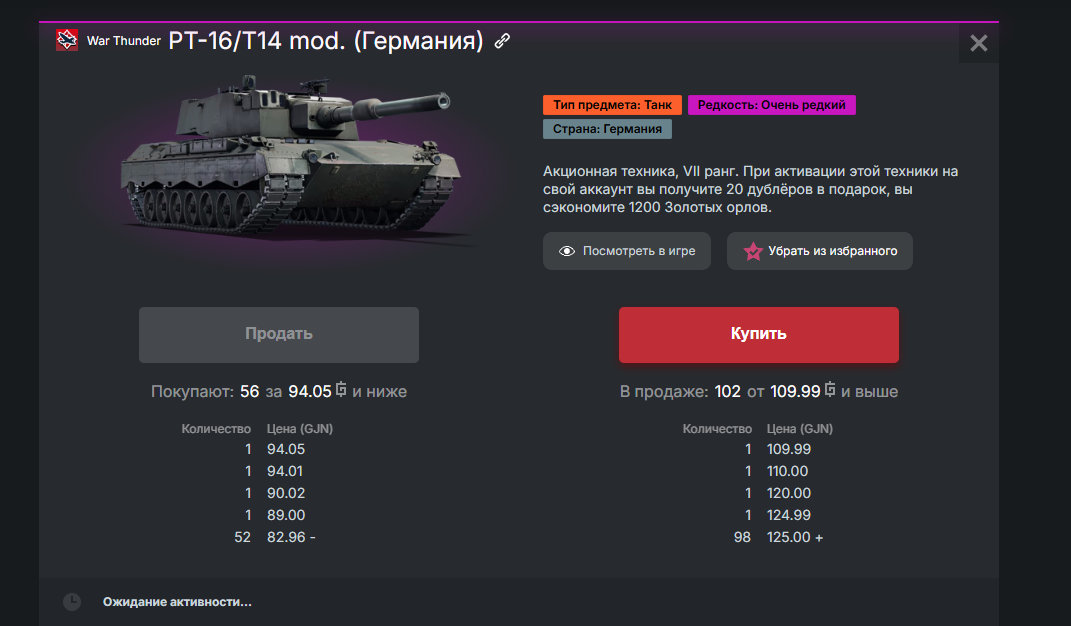The height and width of the screenshot is (626, 1071).
Task: Click GJN coin icon next to 109.99
Action: tap(830, 390)
